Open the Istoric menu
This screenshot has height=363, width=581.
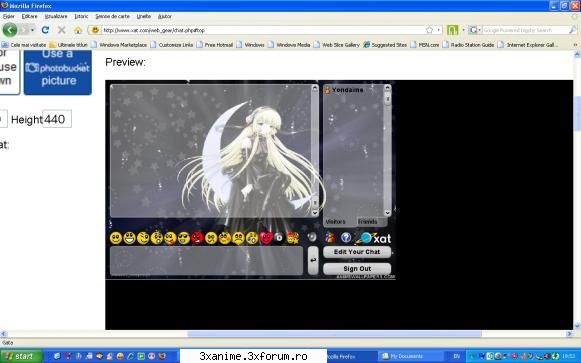tap(81, 16)
